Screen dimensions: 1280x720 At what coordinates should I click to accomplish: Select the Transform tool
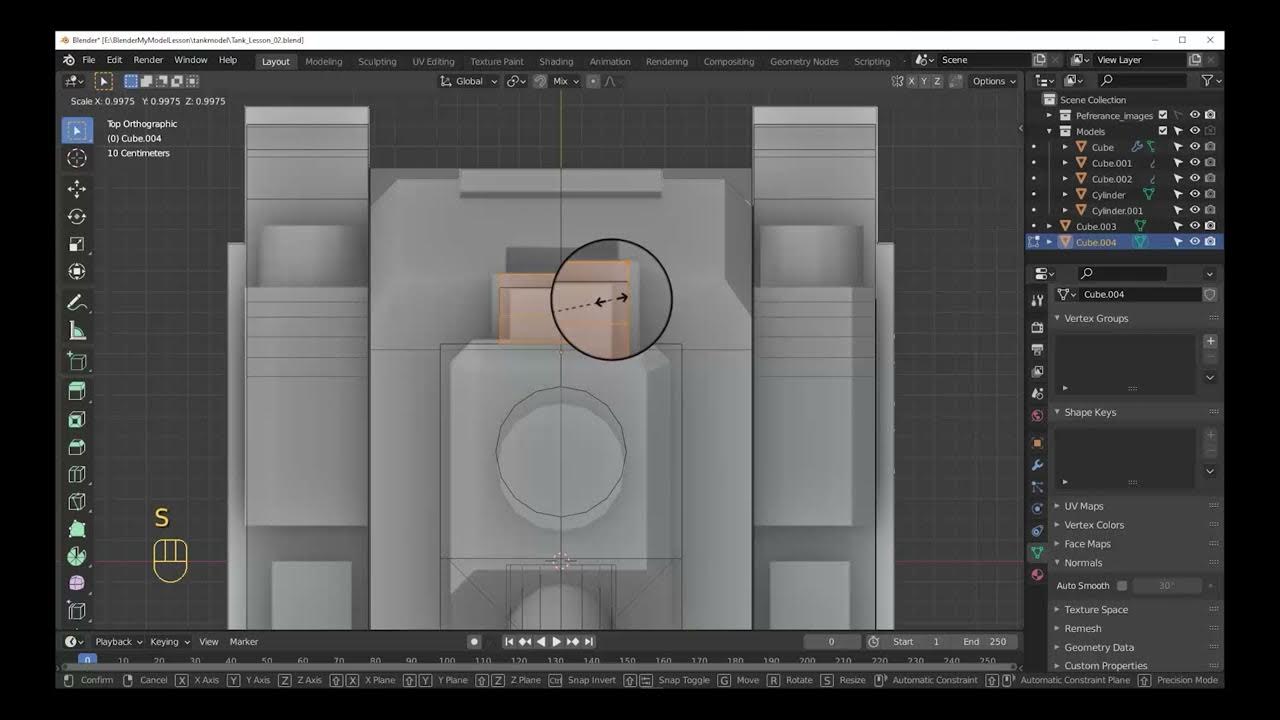click(77, 272)
